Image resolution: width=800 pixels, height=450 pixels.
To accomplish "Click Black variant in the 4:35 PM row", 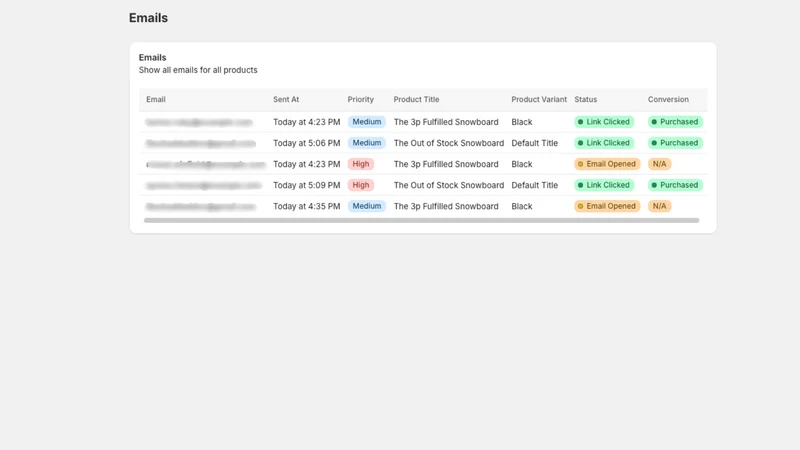I will [521, 206].
